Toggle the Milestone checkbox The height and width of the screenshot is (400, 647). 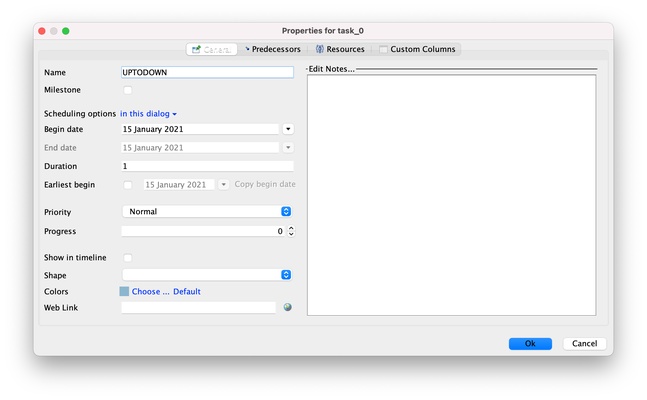tap(128, 90)
